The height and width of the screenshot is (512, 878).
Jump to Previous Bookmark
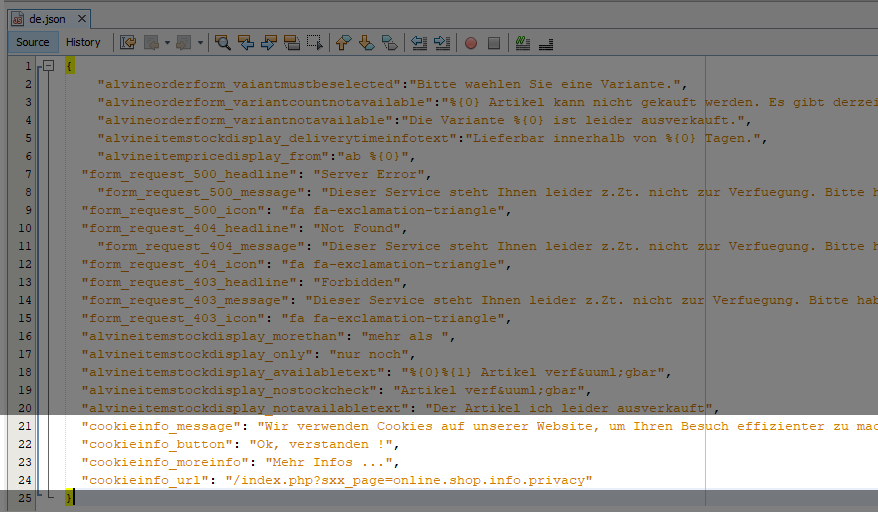[343, 43]
